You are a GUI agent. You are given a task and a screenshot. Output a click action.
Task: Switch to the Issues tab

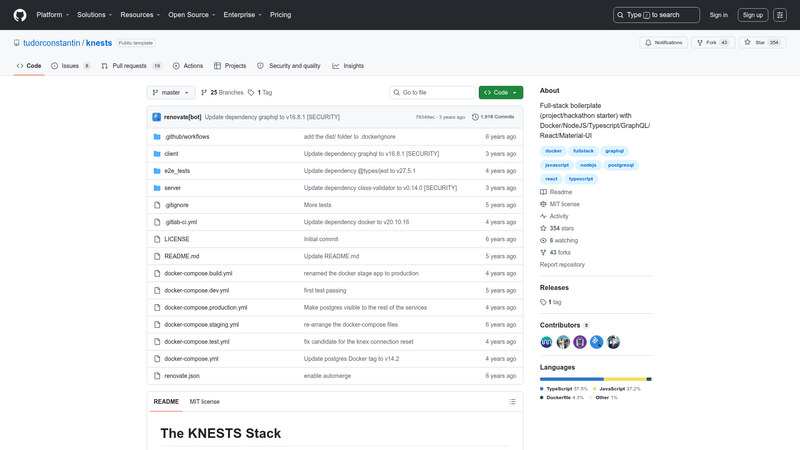point(71,66)
